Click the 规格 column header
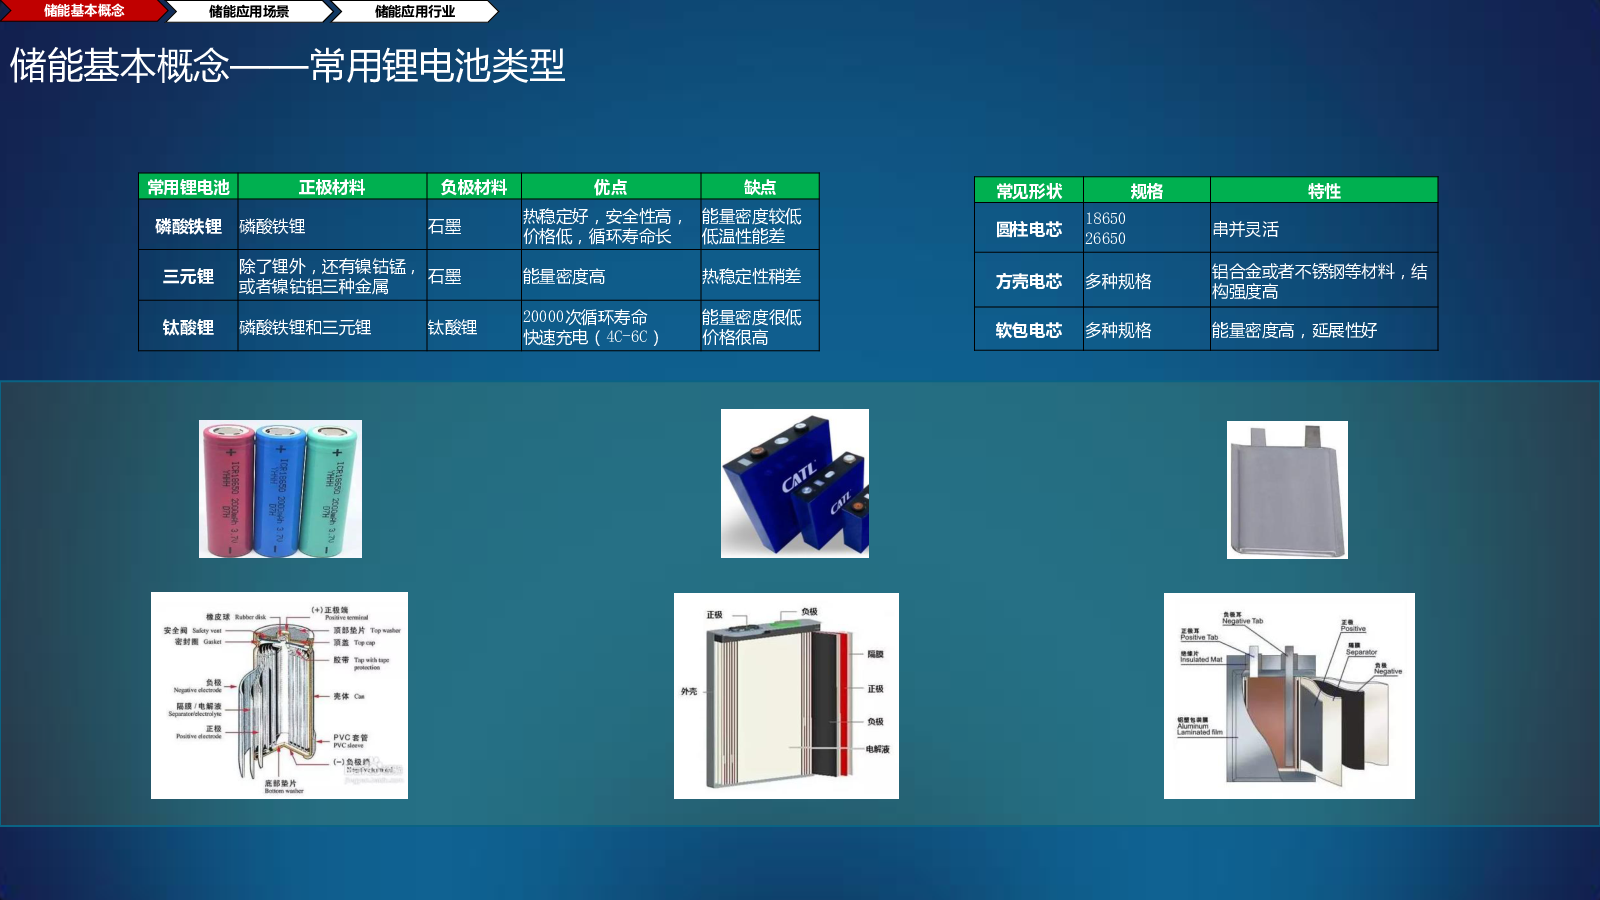 [1147, 190]
